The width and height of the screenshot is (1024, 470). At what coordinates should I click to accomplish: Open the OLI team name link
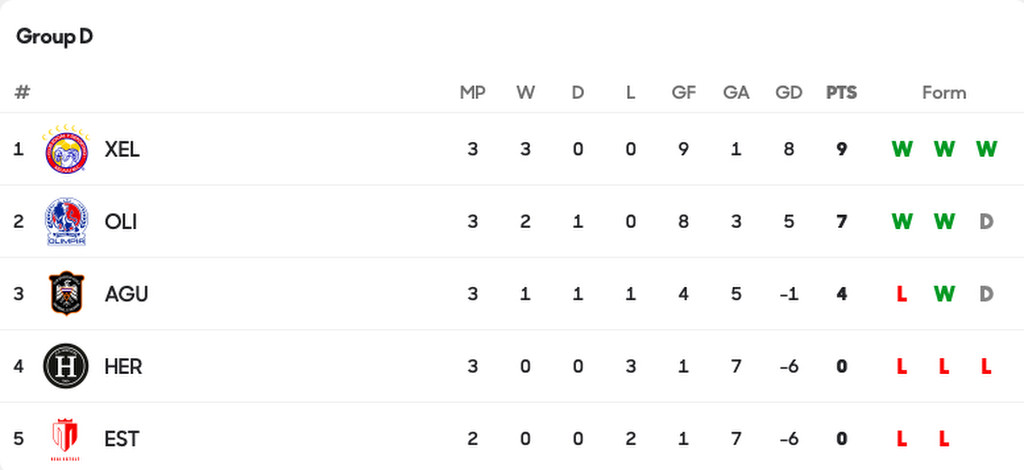[x=120, y=221]
